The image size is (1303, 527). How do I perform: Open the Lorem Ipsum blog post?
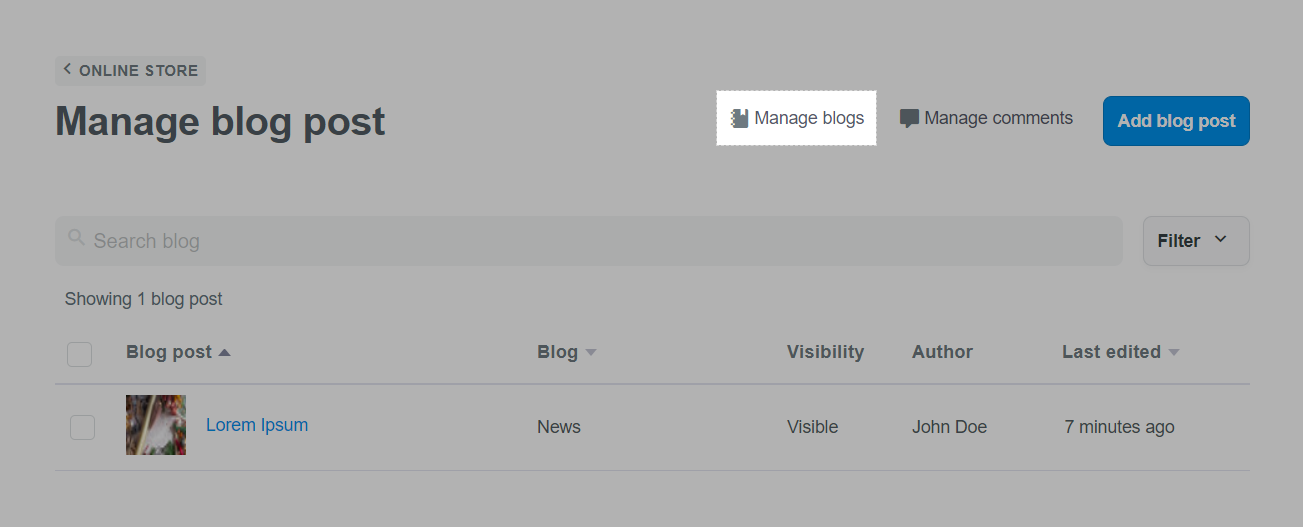coord(257,425)
